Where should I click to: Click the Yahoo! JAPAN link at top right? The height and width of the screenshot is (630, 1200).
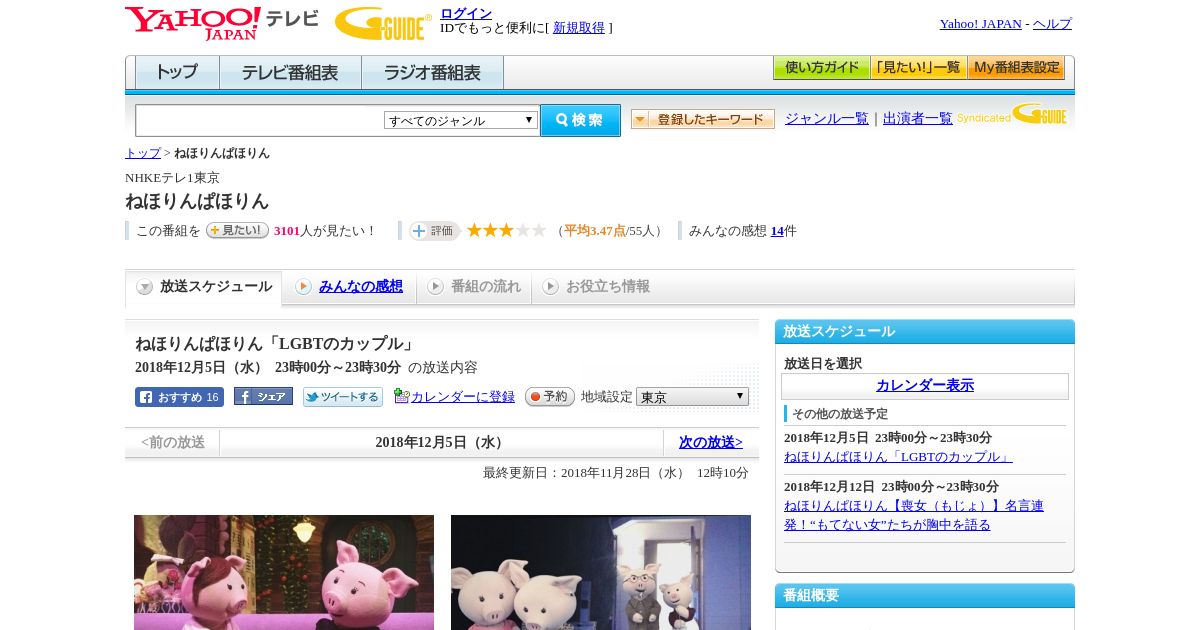tap(981, 24)
